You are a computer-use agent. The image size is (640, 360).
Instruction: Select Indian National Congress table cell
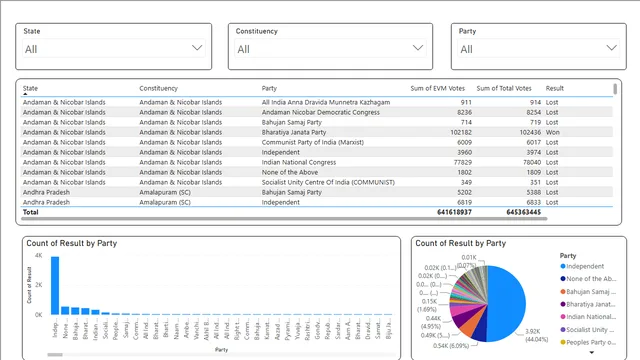coord(299,162)
